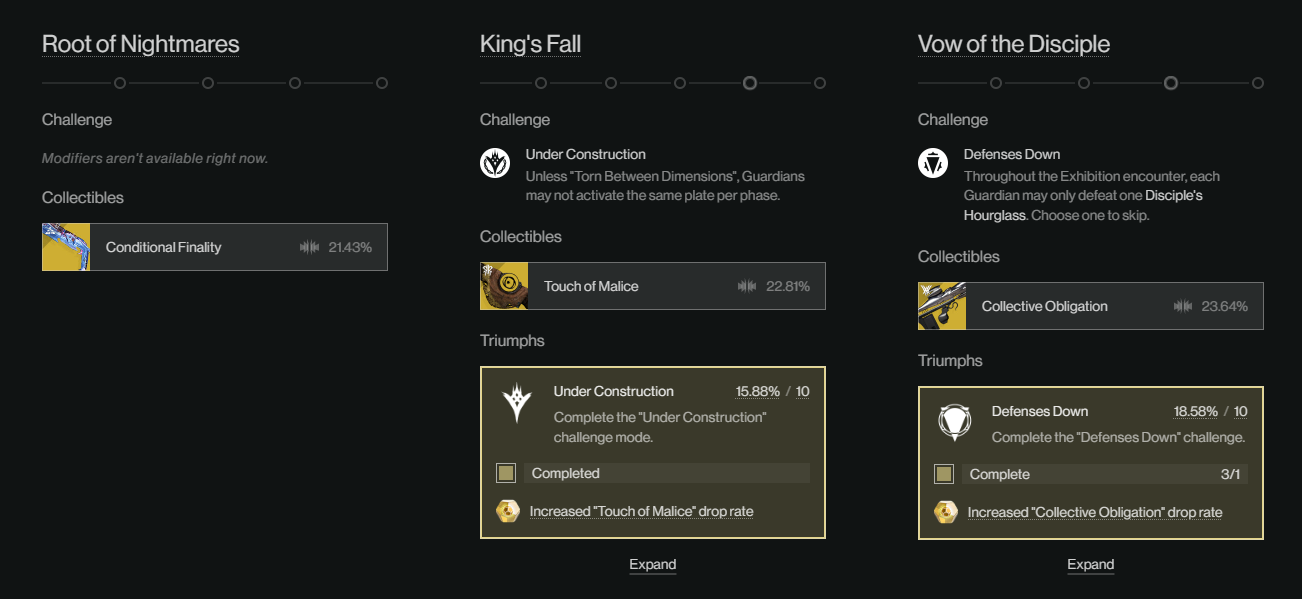Click the highlighted node on Vow progress track
The height and width of the screenshot is (599, 1302).
pos(1171,83)
